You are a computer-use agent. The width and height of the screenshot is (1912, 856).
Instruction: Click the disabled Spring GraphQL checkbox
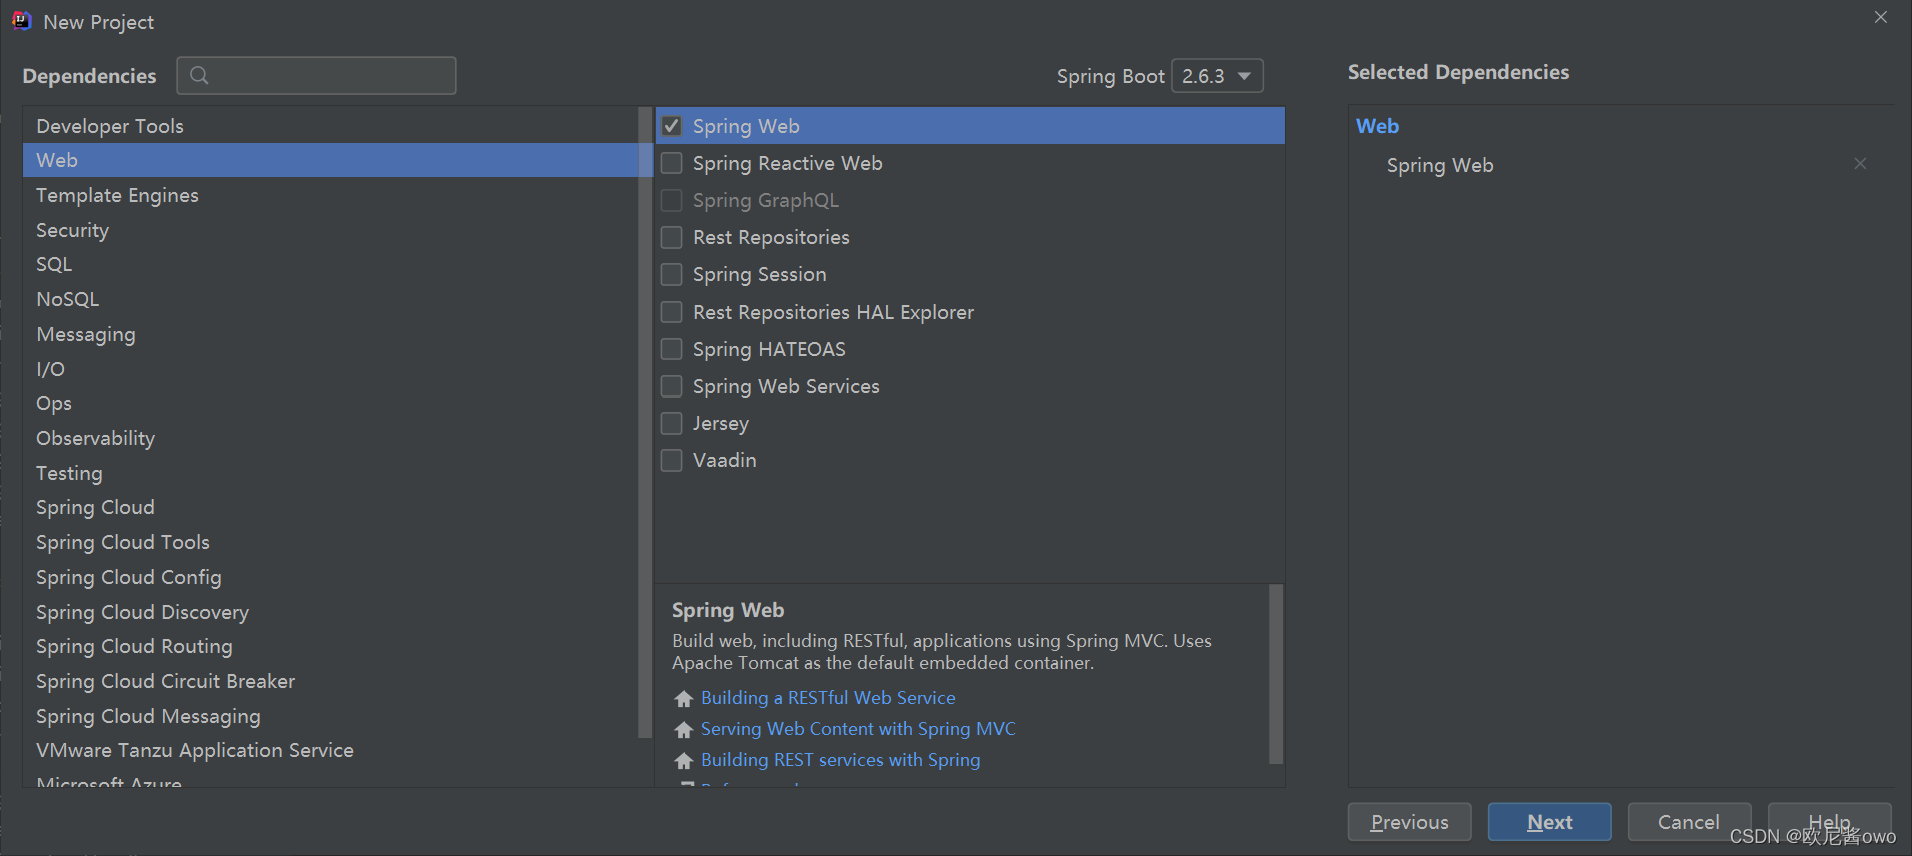pyautogui.click(x=672, y=200)
